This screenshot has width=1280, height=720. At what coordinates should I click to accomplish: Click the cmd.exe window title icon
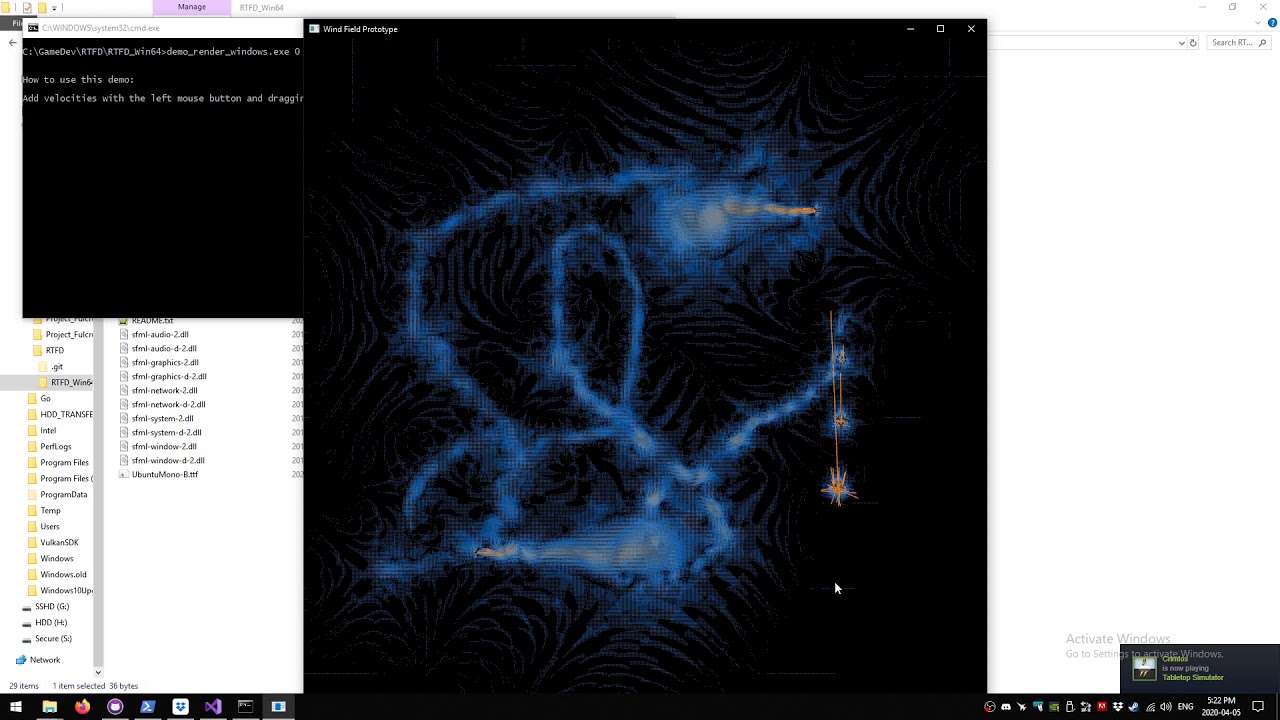coord(33,28)
